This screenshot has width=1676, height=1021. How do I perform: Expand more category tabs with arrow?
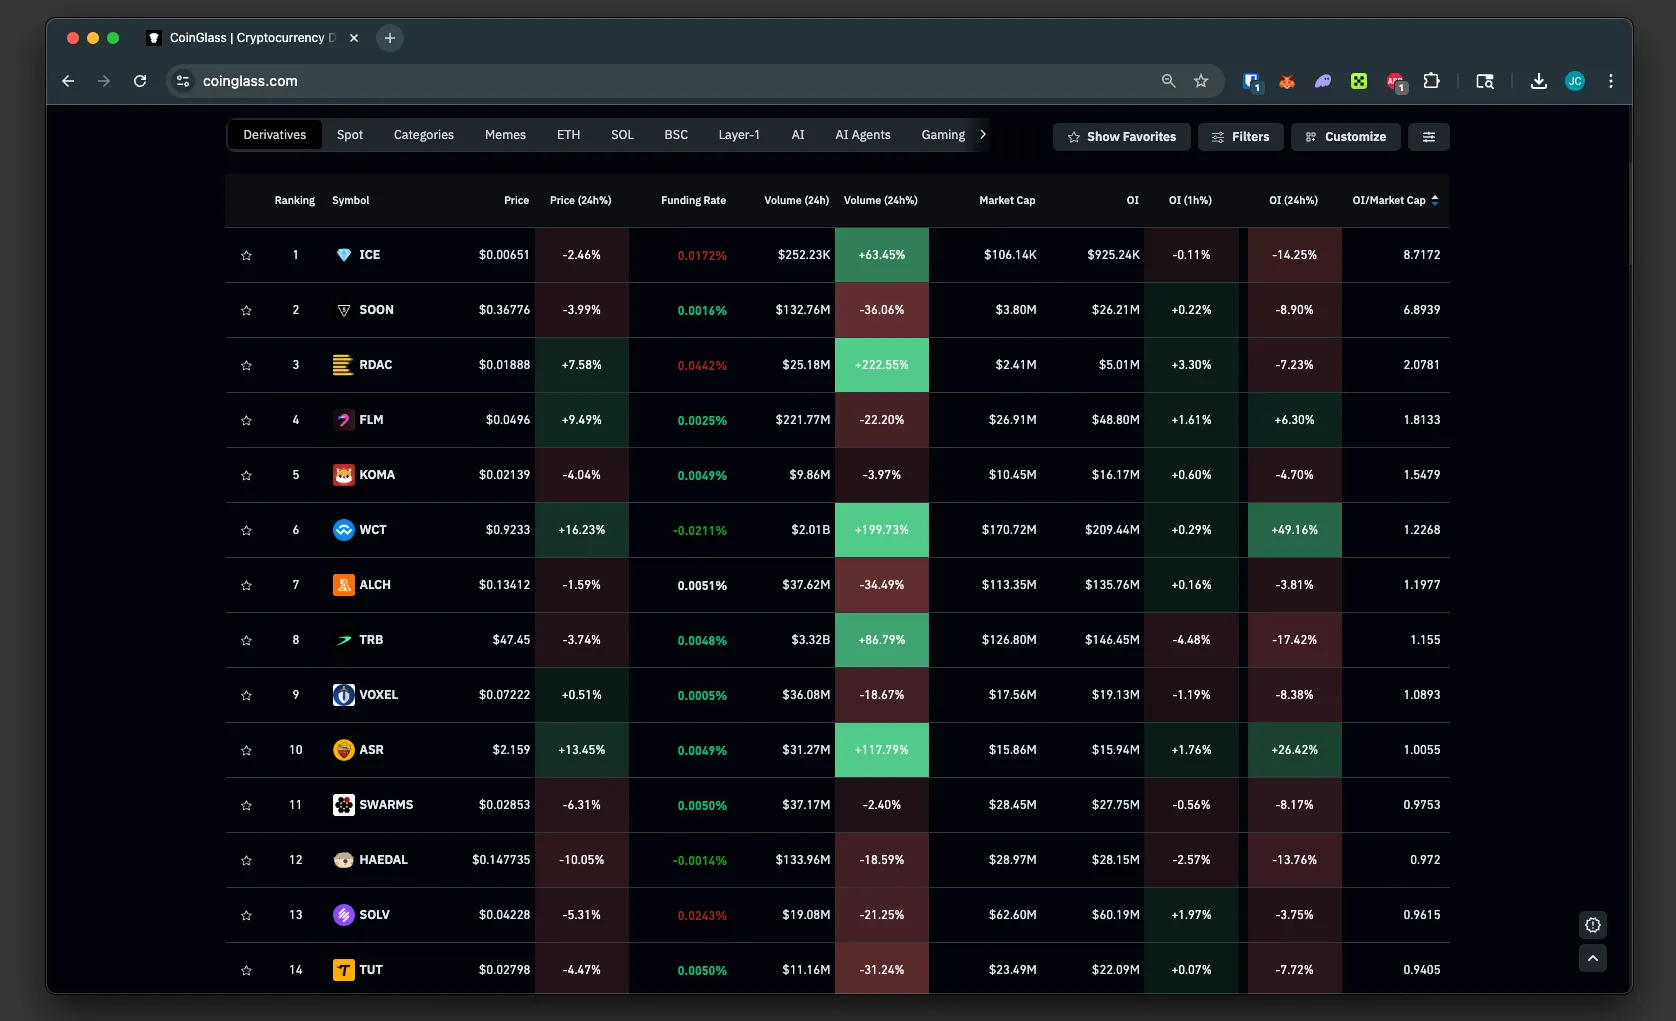point(983,135)
